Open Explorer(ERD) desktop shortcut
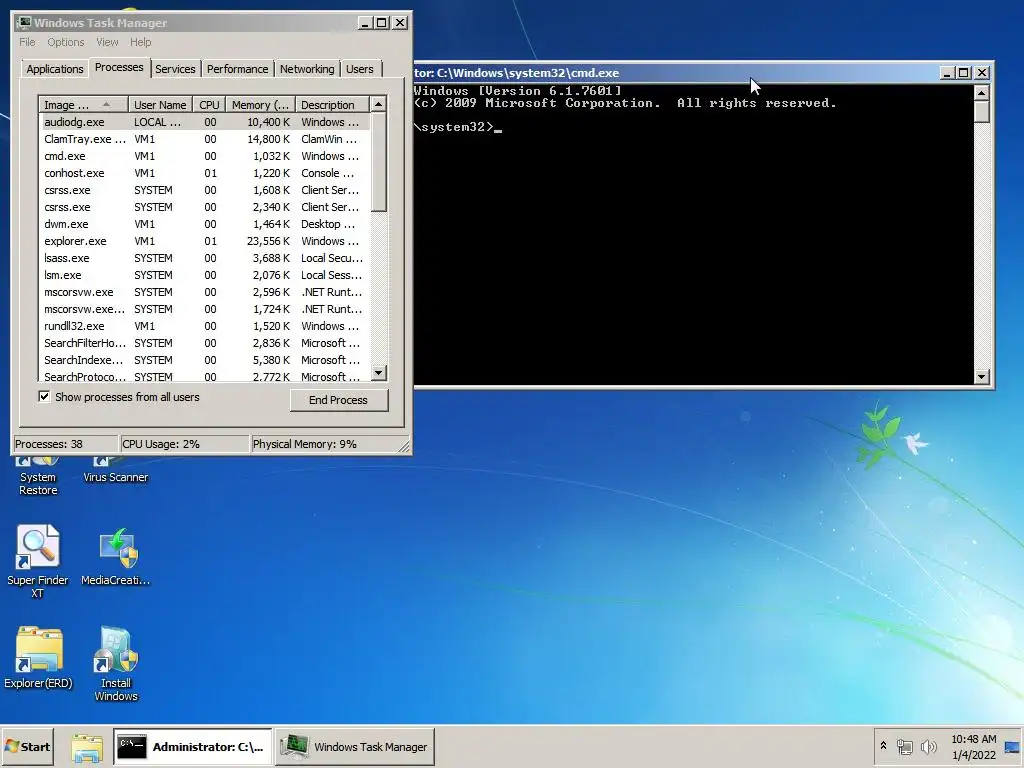 [38, 658]
